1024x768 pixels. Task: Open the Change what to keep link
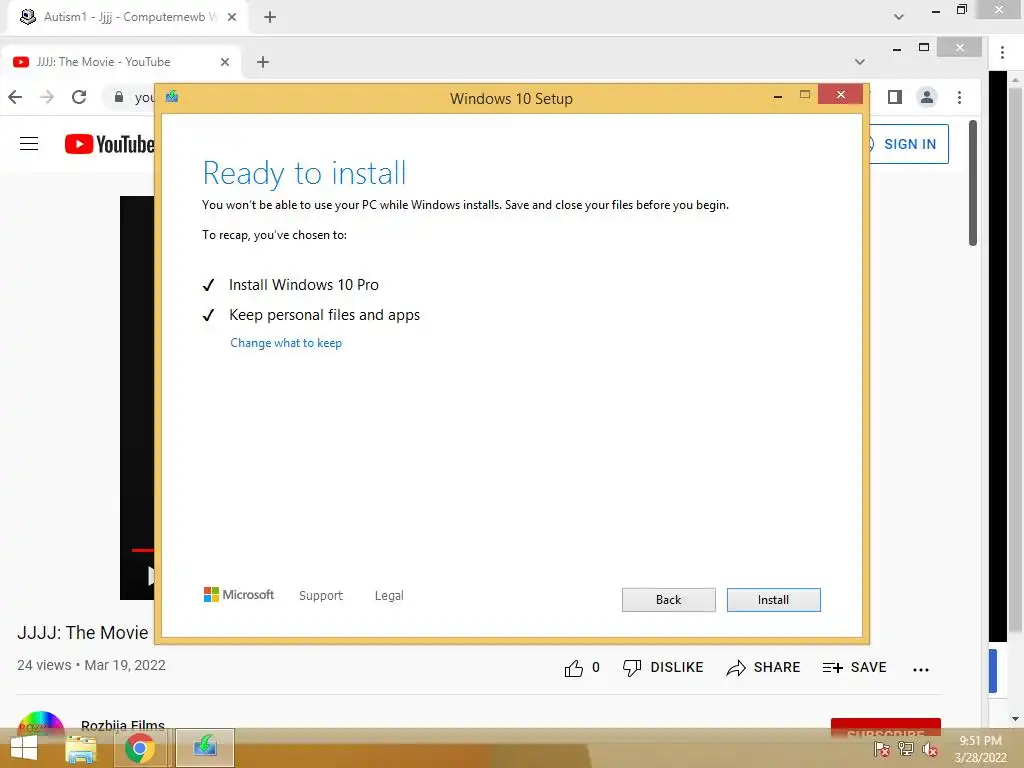[285, 343]
